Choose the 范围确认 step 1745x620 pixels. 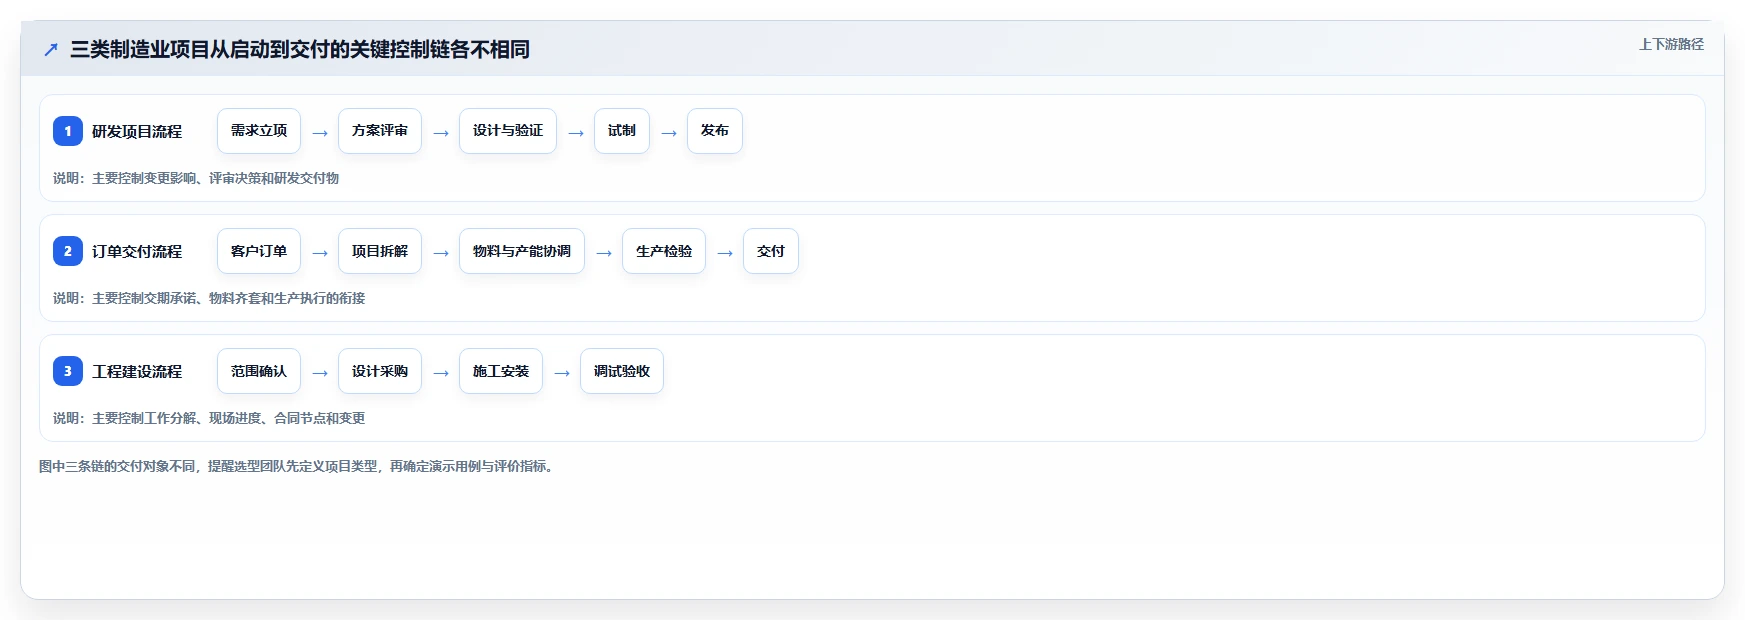click(x=259, y=371)
